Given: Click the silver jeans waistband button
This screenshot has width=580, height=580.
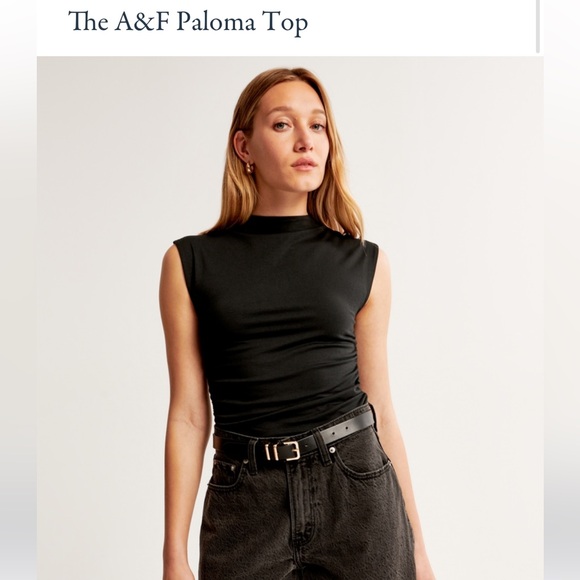Looking at the screenshot, I should coord(332,450).
